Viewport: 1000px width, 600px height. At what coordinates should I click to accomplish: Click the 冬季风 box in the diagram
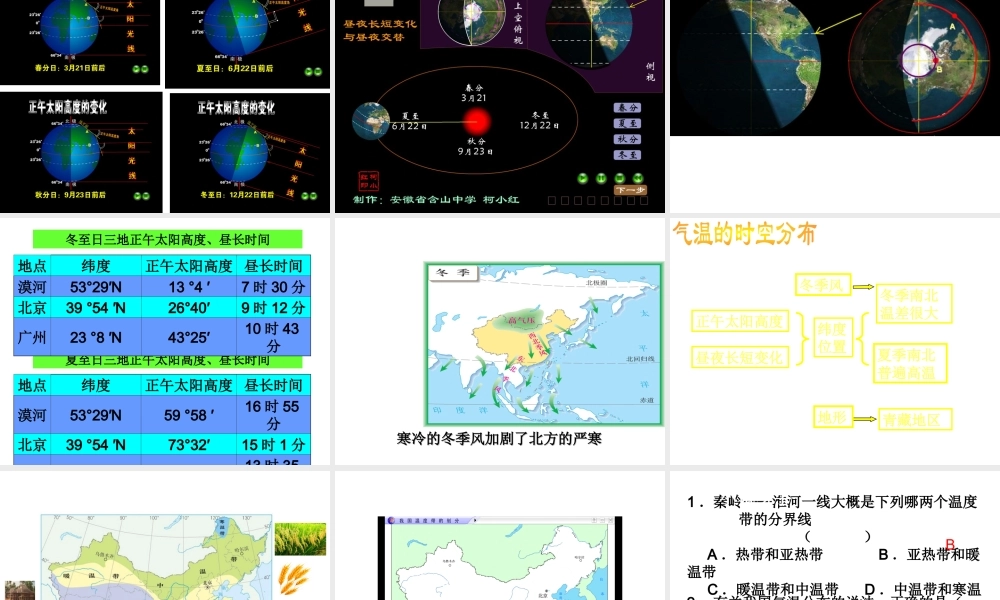(823, 284)
